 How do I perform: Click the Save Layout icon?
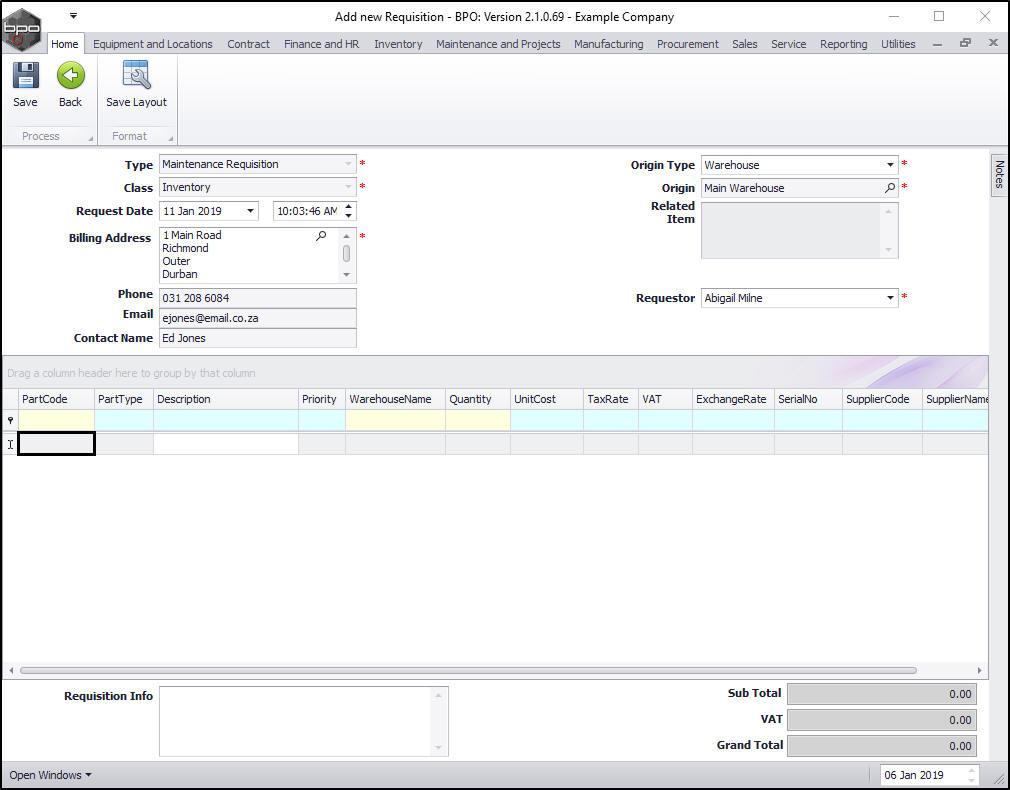(136, 75)
